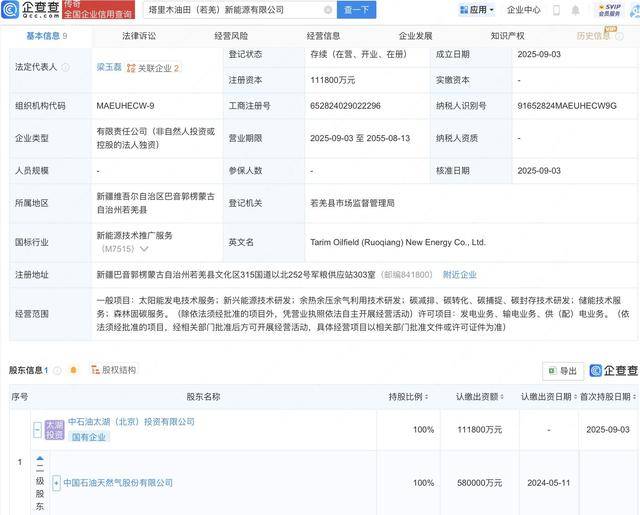Viewport: 640px width, 515px height.
Task: Switch to the 知识产权 tab
Action: coord(507,36)
